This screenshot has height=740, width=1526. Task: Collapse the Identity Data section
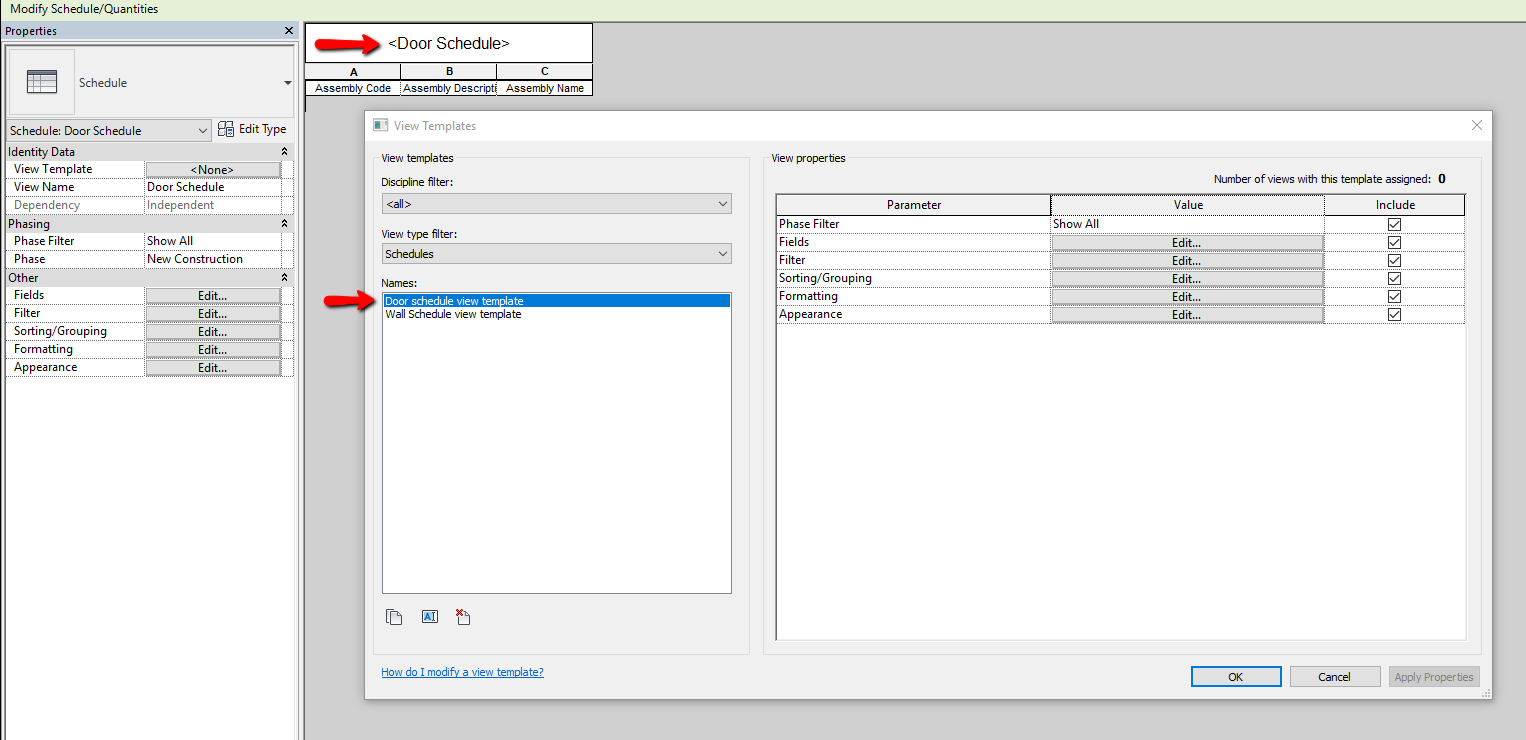285,151
